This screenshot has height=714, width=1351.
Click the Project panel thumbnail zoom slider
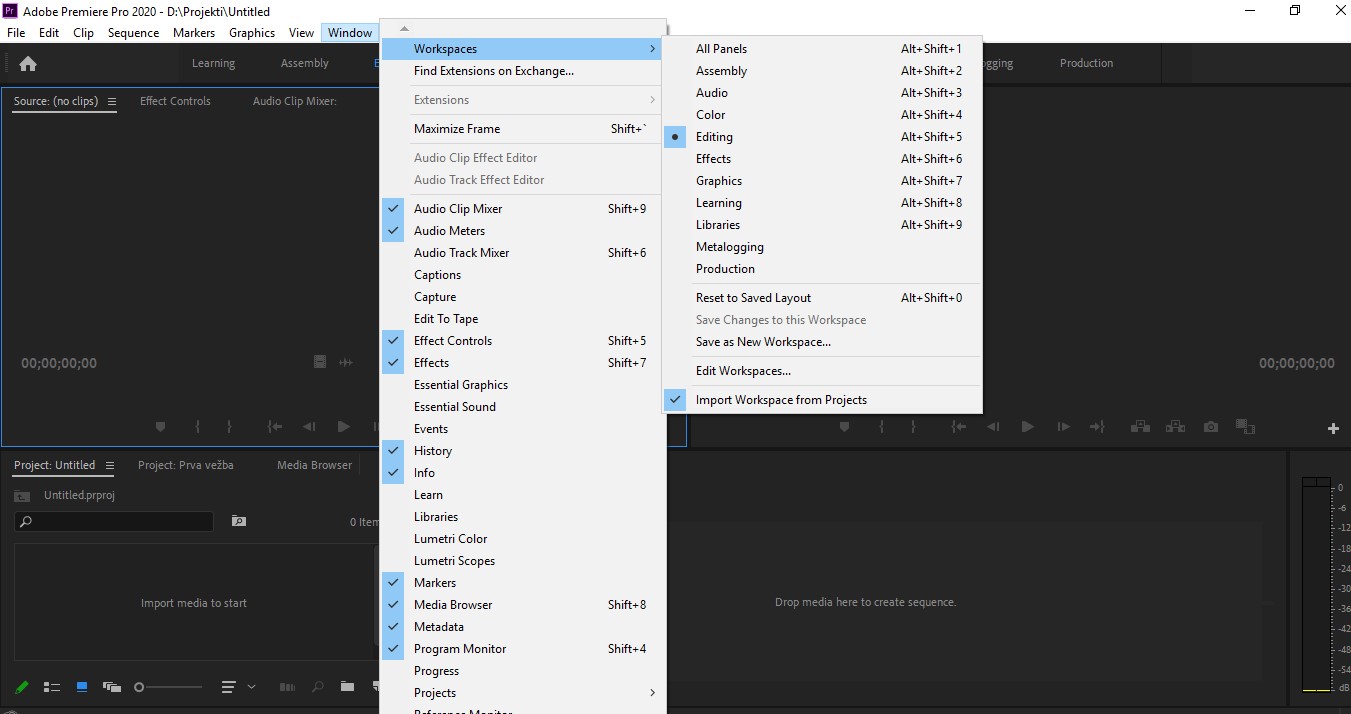coord(169,687)
